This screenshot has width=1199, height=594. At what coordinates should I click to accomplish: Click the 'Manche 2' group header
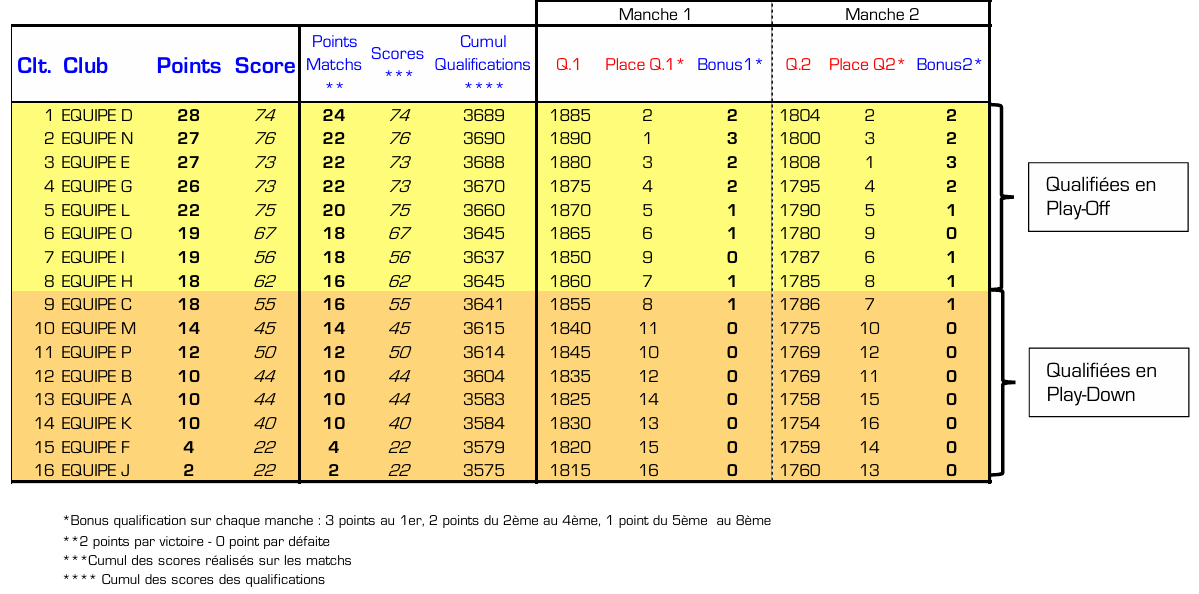click(x=882, y=14)
